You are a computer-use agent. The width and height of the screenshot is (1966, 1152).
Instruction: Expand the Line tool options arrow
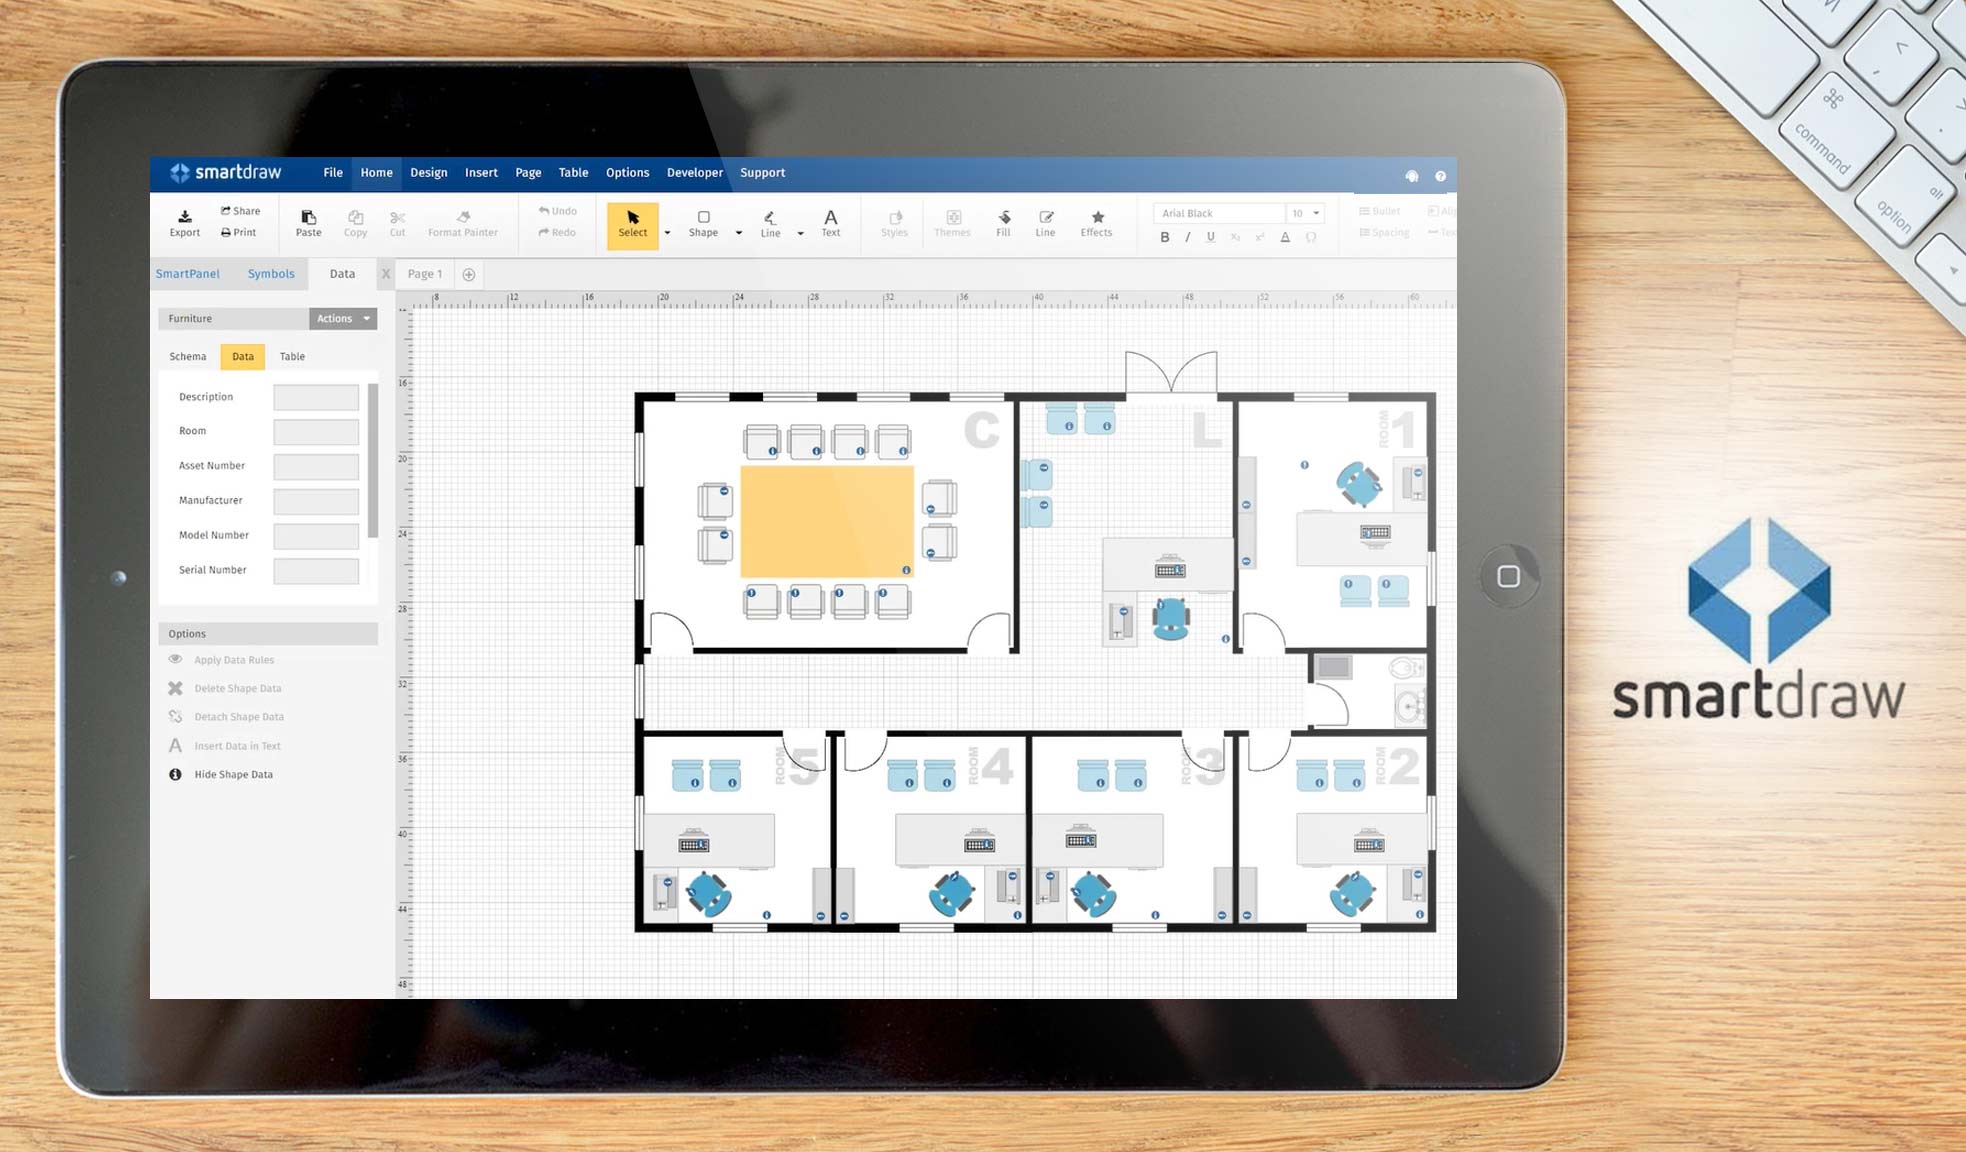click(x=799, y=232)
